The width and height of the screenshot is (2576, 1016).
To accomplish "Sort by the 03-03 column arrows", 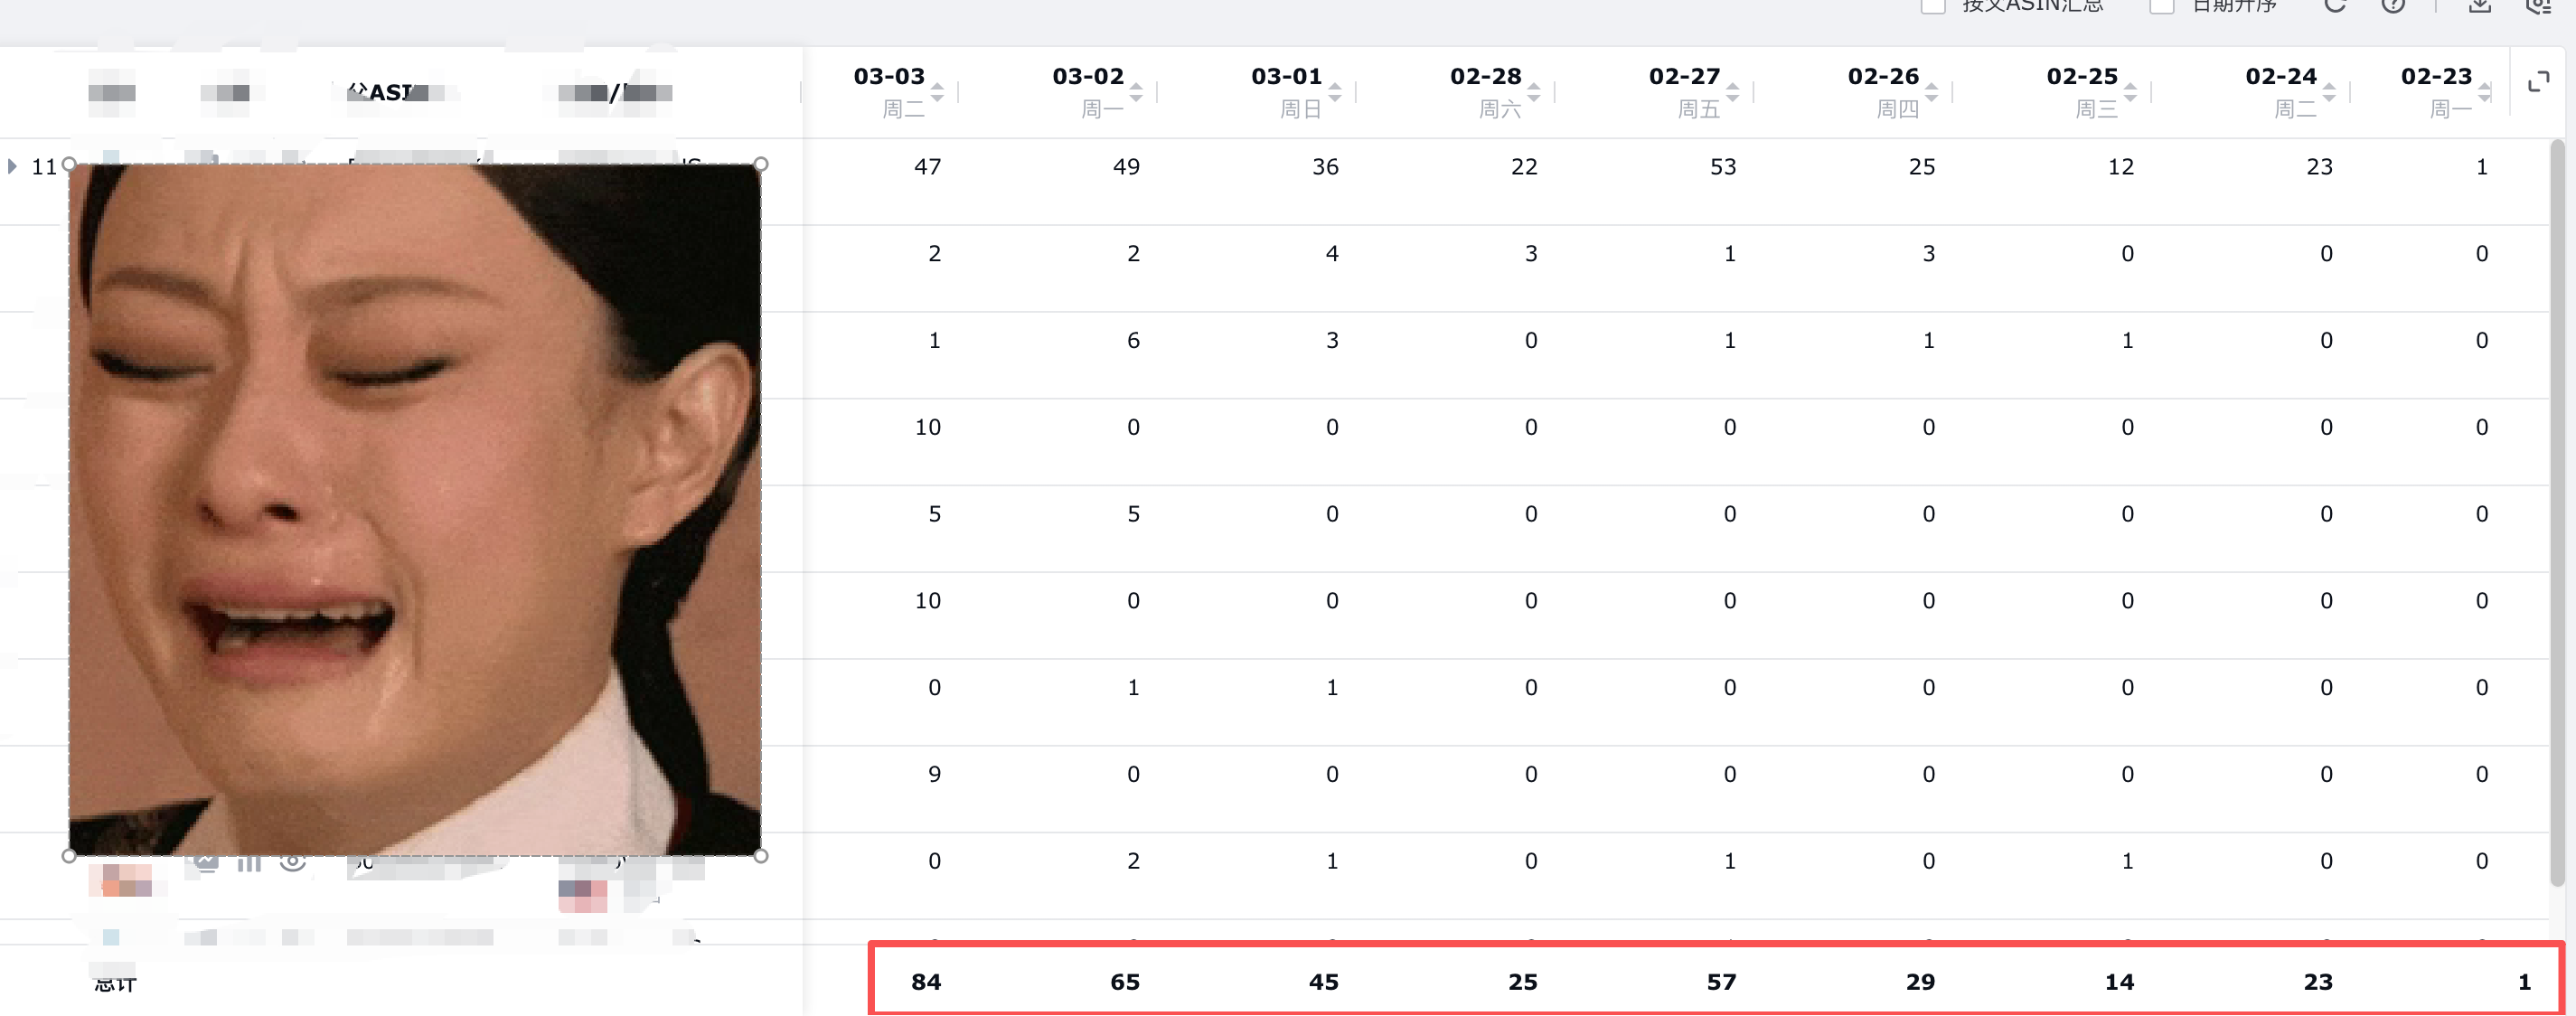I will (x=937, y=92).
